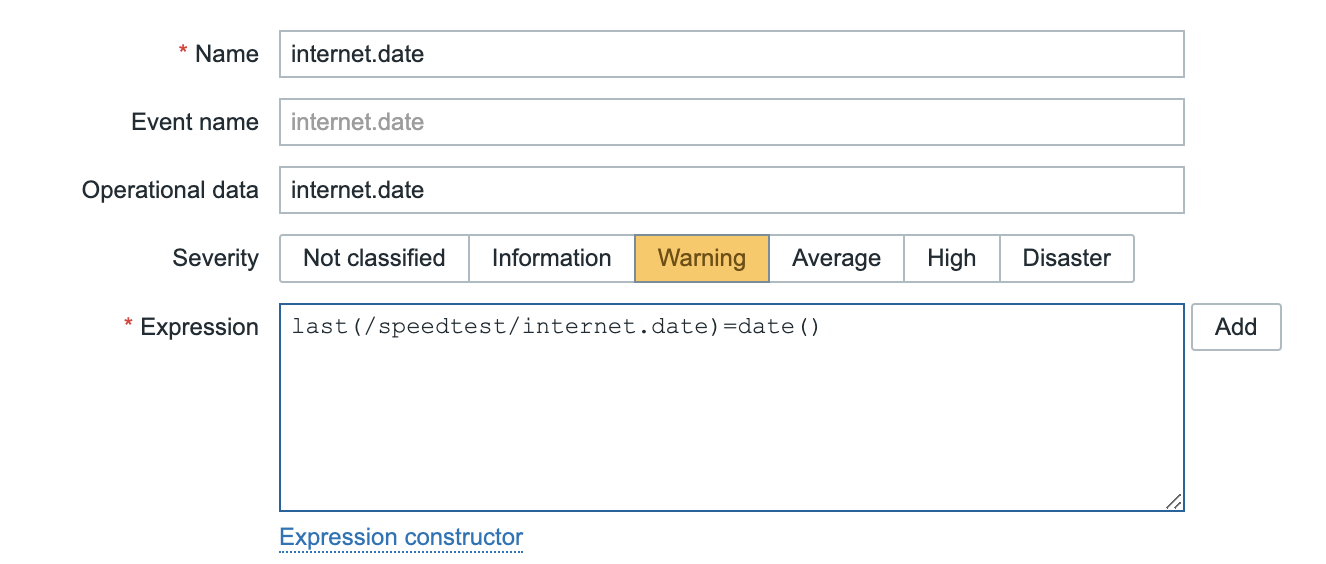Screen dimensions: 1326x564
Task: Focus the Event name text box
Action: tap(731, 122)
